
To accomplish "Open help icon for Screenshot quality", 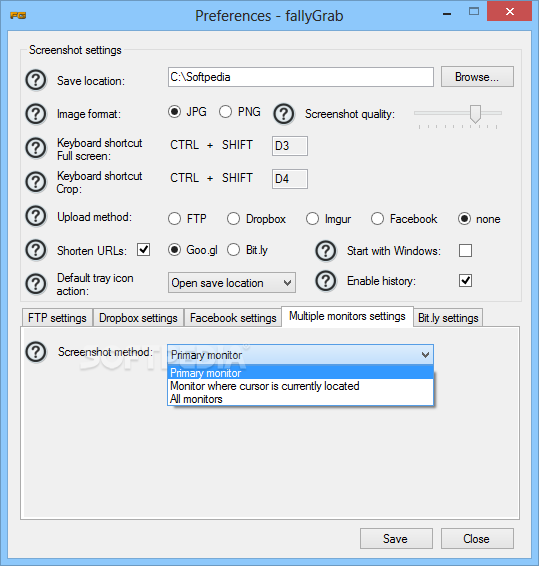I will point(284,114).
